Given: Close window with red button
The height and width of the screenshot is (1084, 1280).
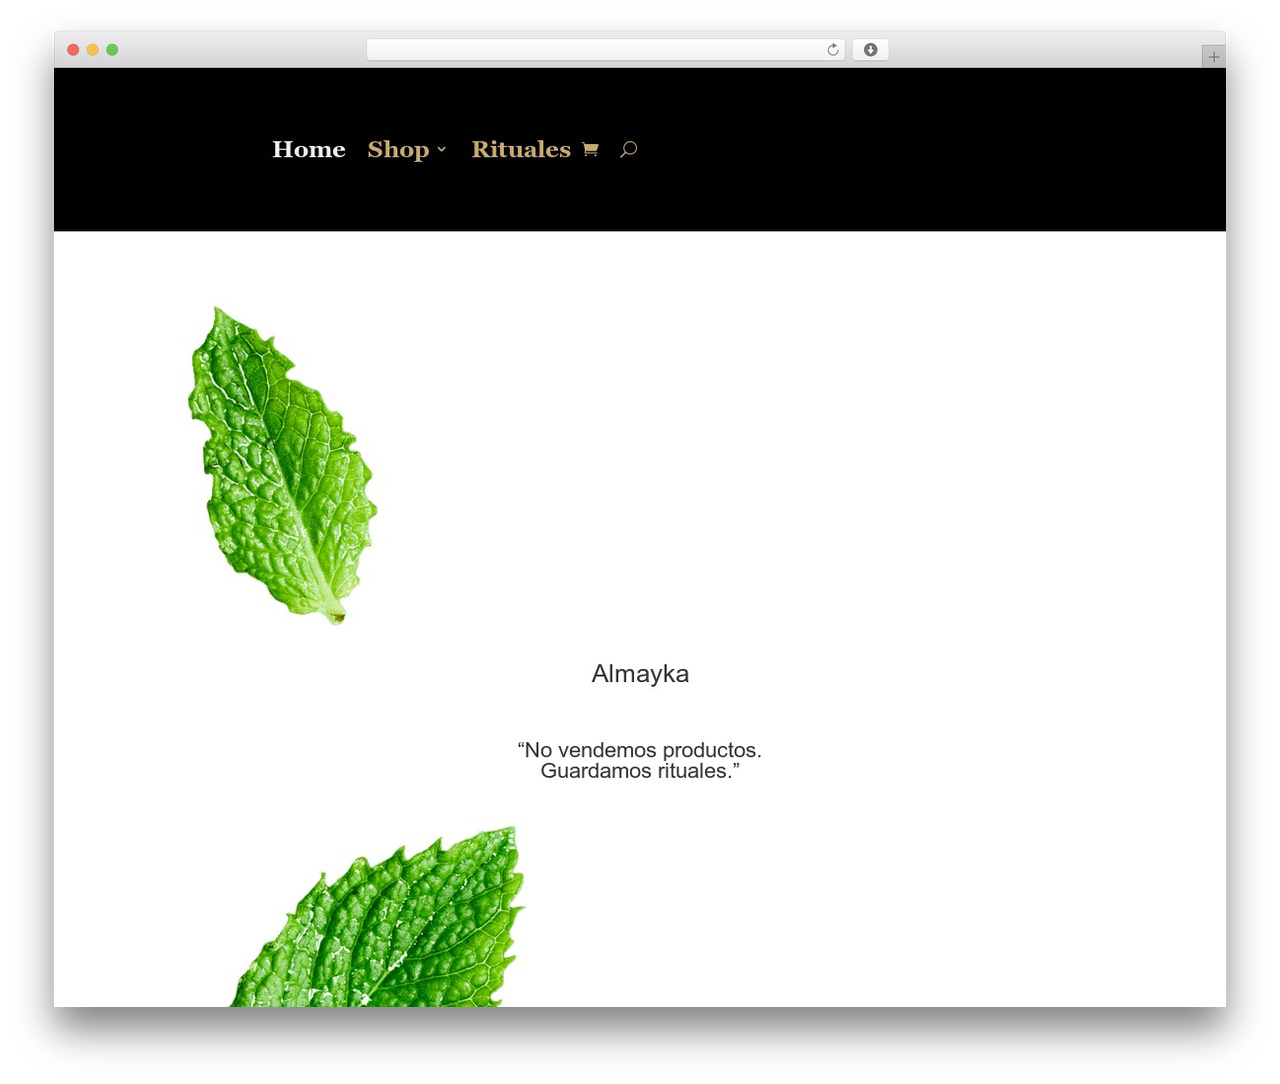Looking at the screenshot, I should [73, 50].
